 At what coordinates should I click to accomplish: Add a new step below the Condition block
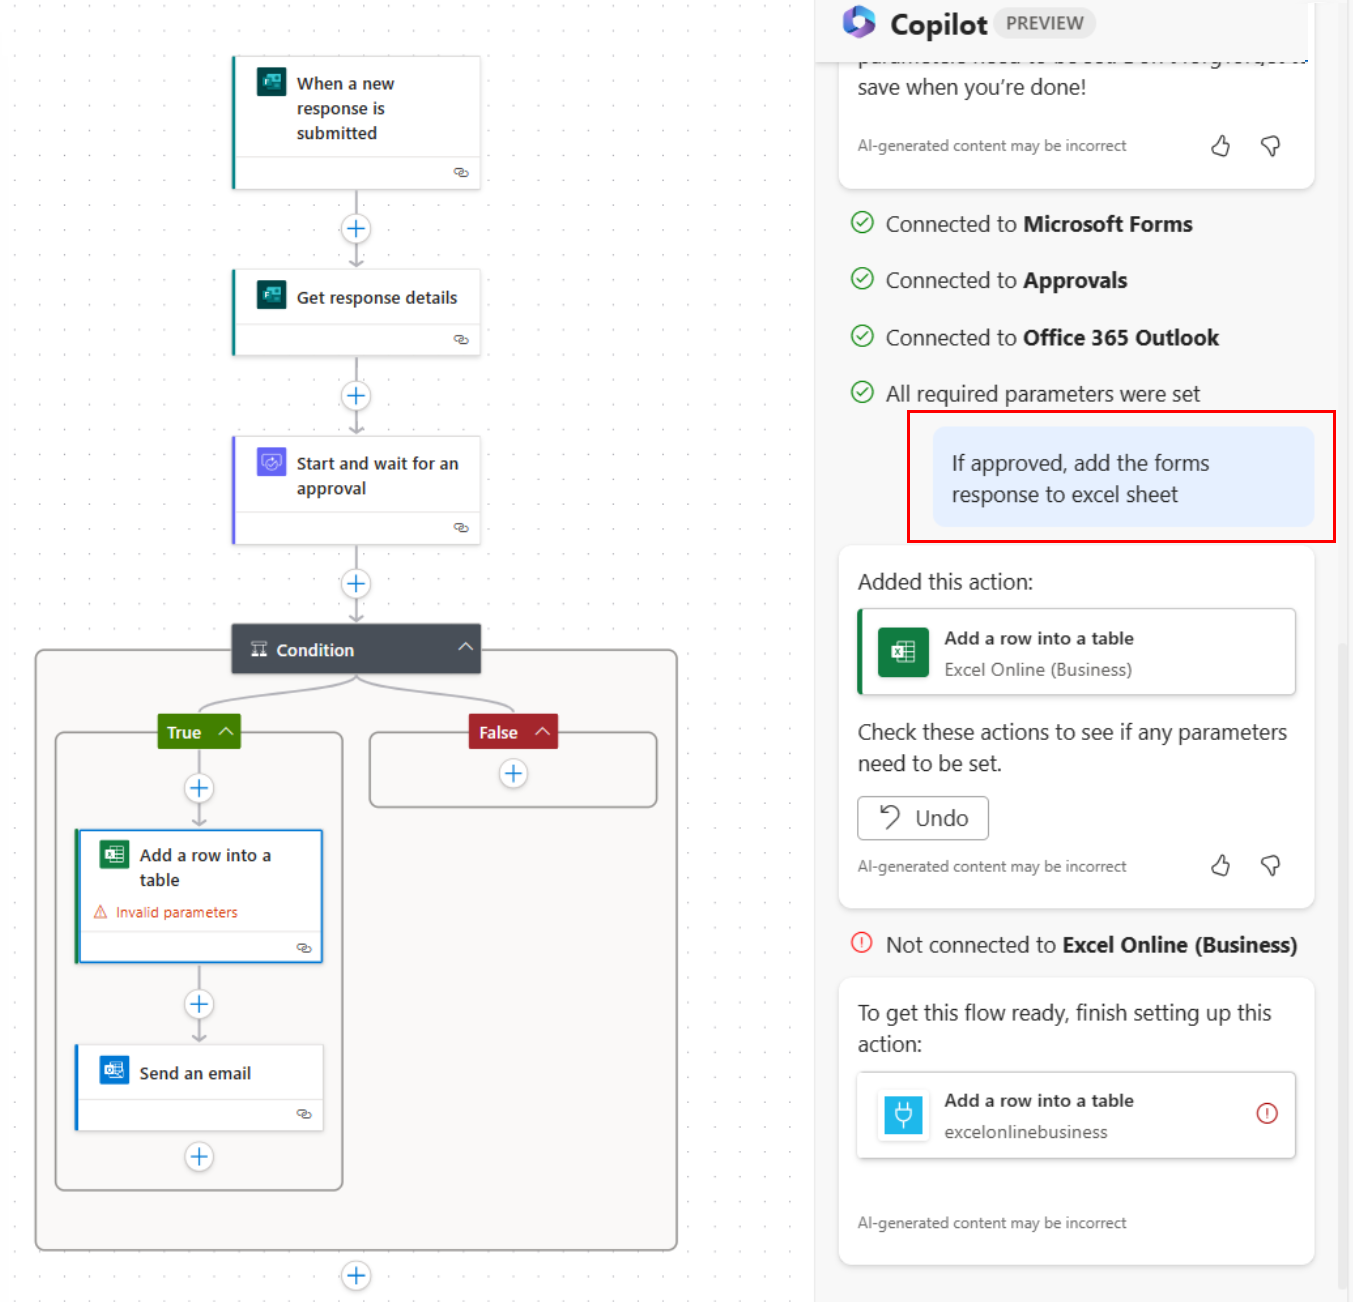click(x=356, y=1275)
